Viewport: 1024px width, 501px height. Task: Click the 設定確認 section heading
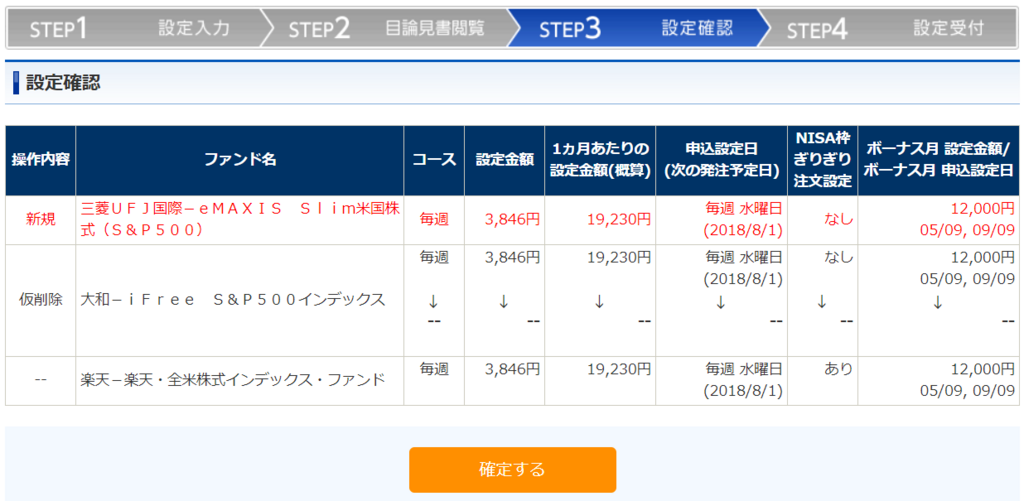click(x=63, y=84)
